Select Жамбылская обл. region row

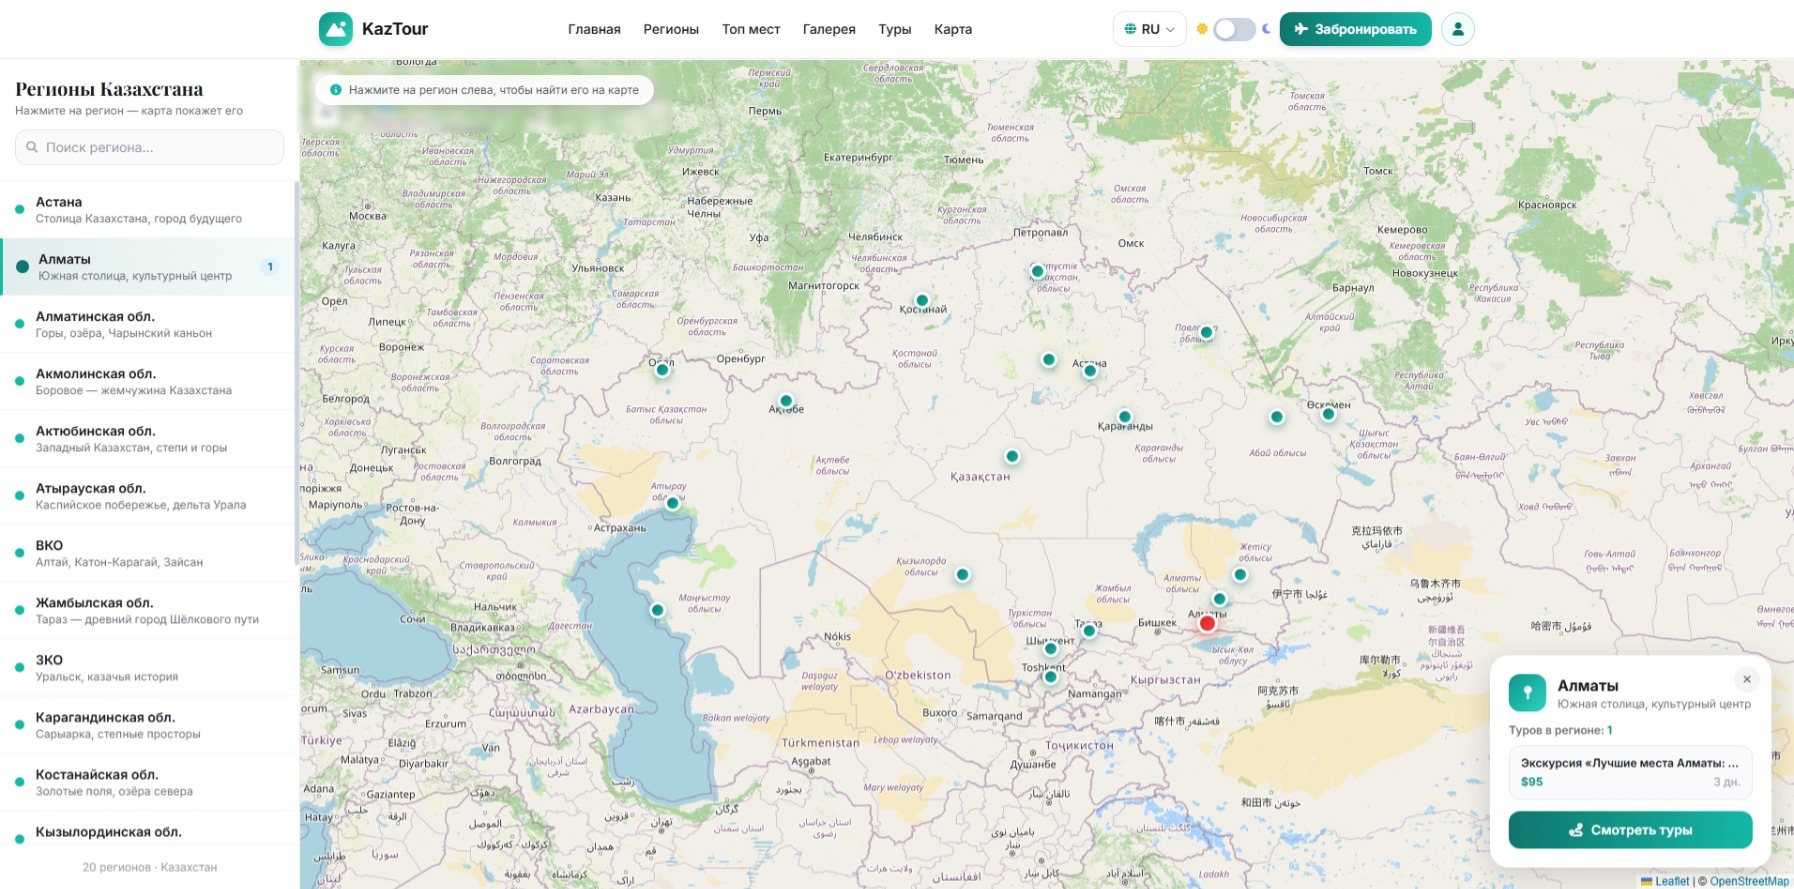148,610
